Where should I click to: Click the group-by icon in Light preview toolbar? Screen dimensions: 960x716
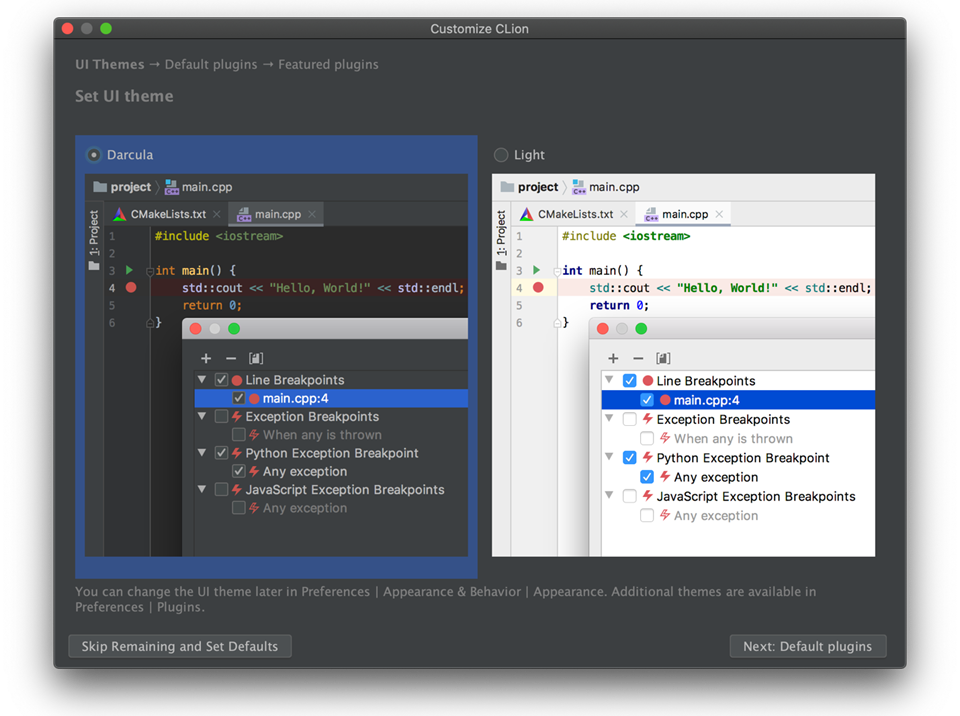tap(663, 358)
